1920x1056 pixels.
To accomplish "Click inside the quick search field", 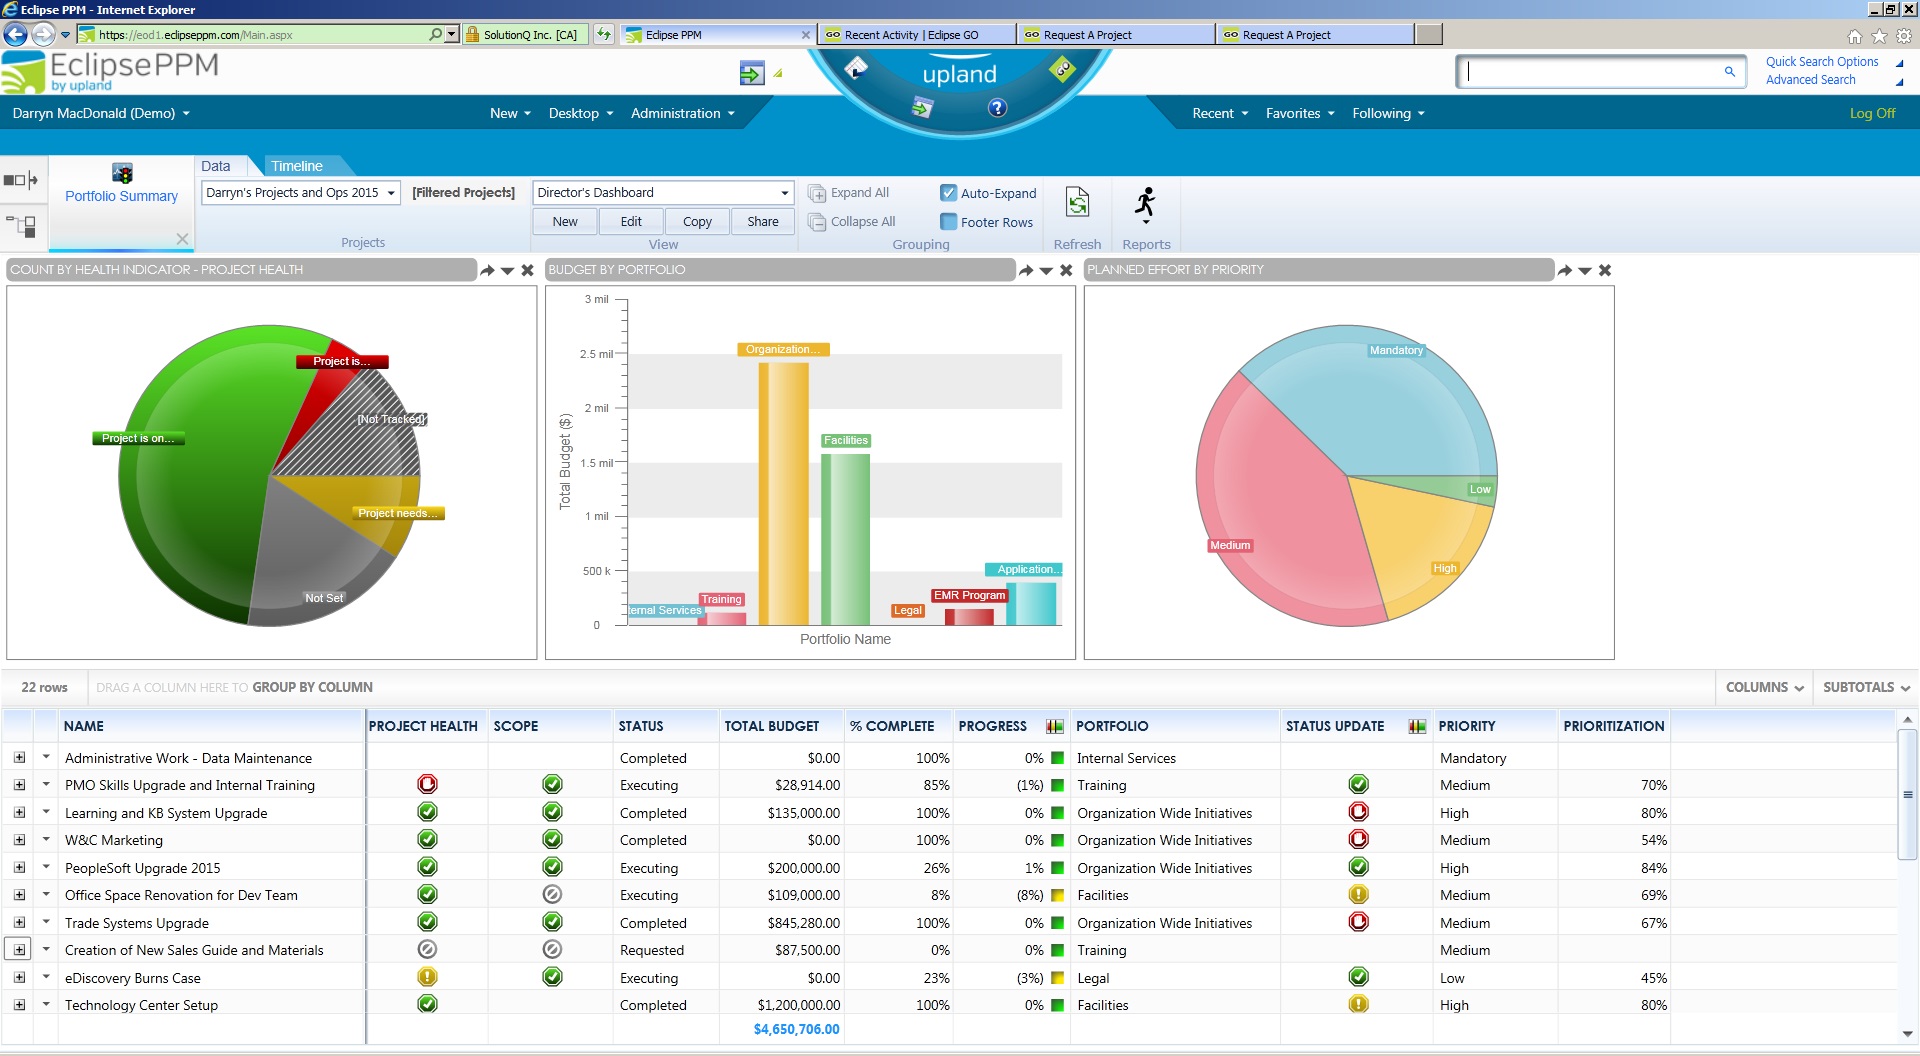I will [x=1590, y=71].
